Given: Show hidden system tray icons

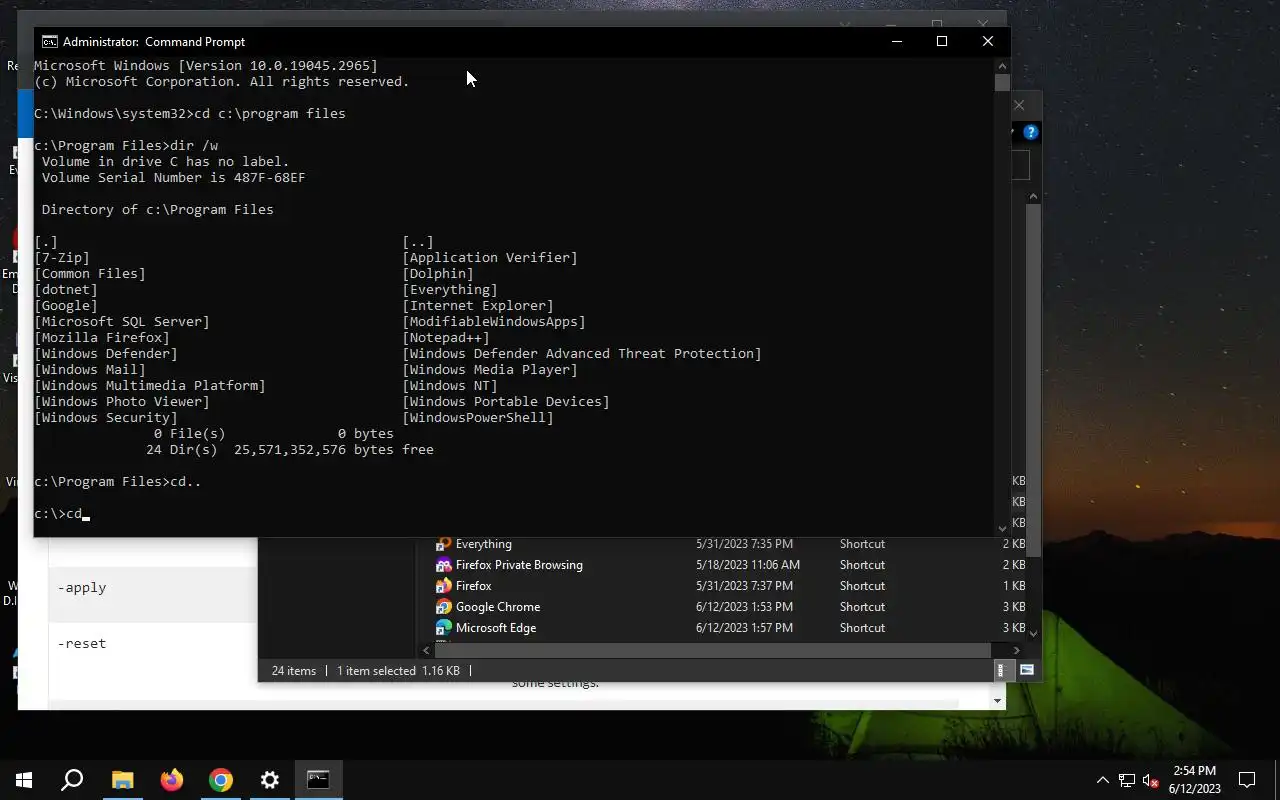Looking at the screenshot, I should [x=1102, y=780].
